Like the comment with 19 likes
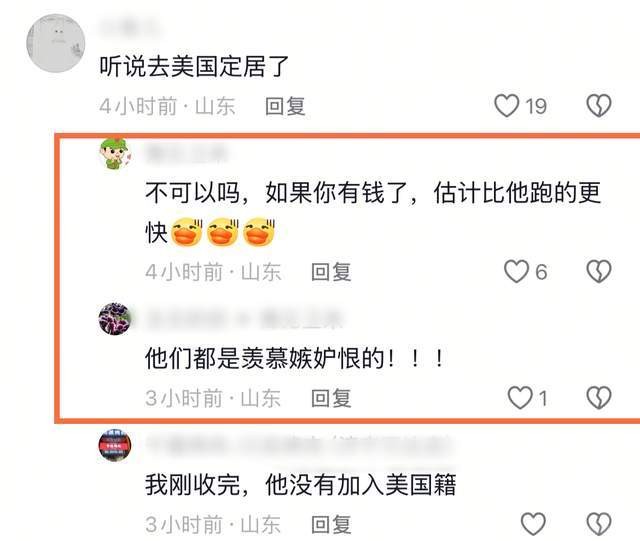The height and width of the screenshot is (541, 640). click(507, 106)
